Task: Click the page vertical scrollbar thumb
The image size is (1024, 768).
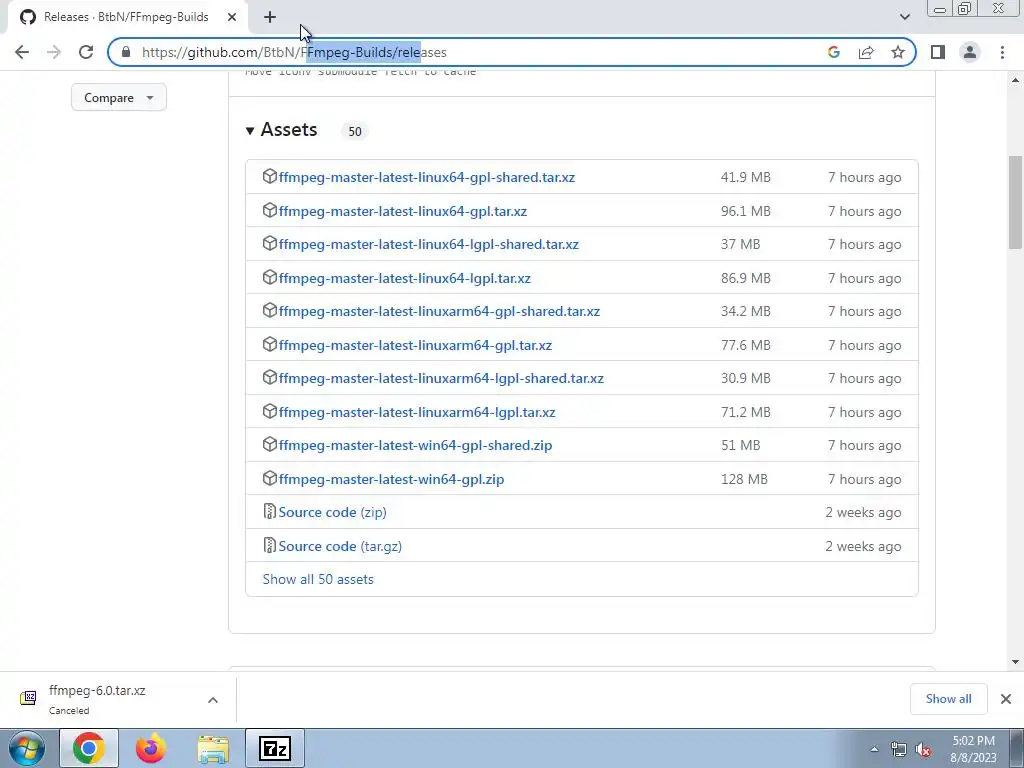Action: [x=1015, y=202]
